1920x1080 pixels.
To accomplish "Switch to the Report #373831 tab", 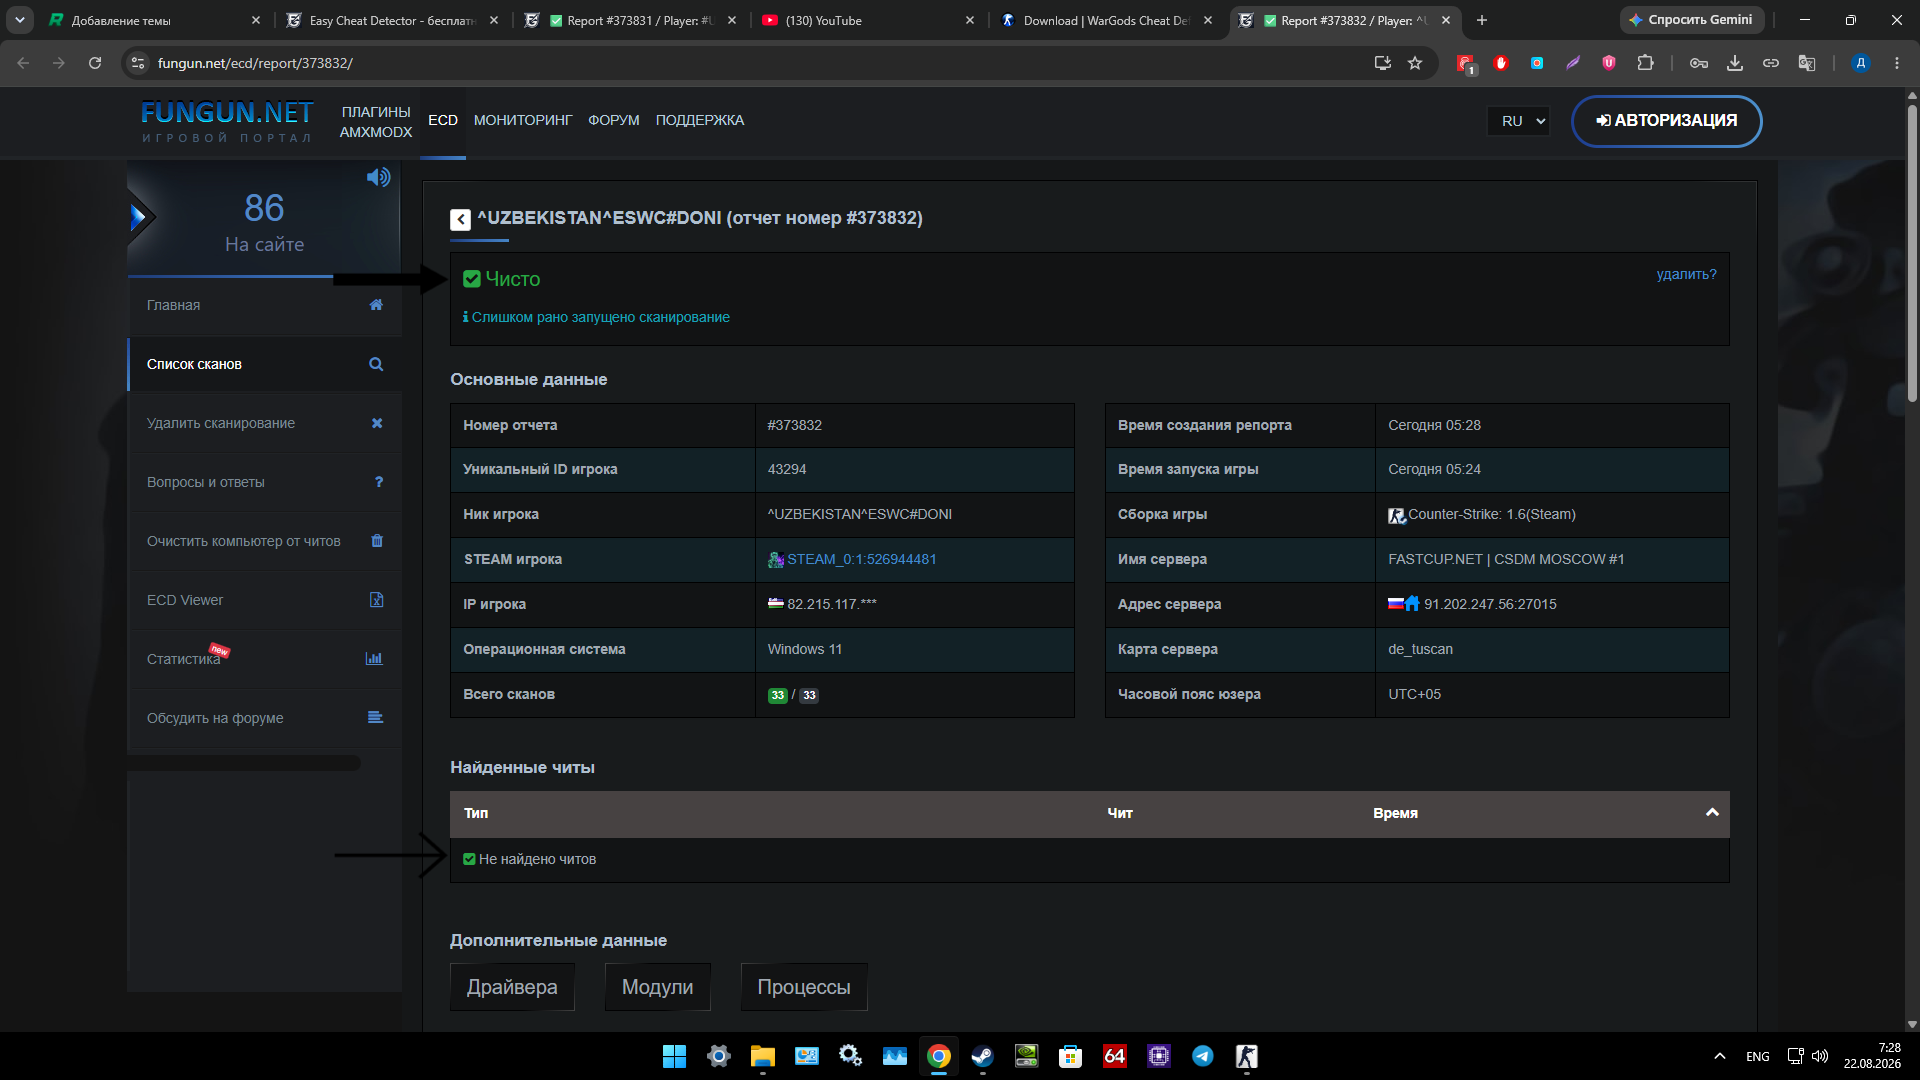I will click(x=630, y=20).
